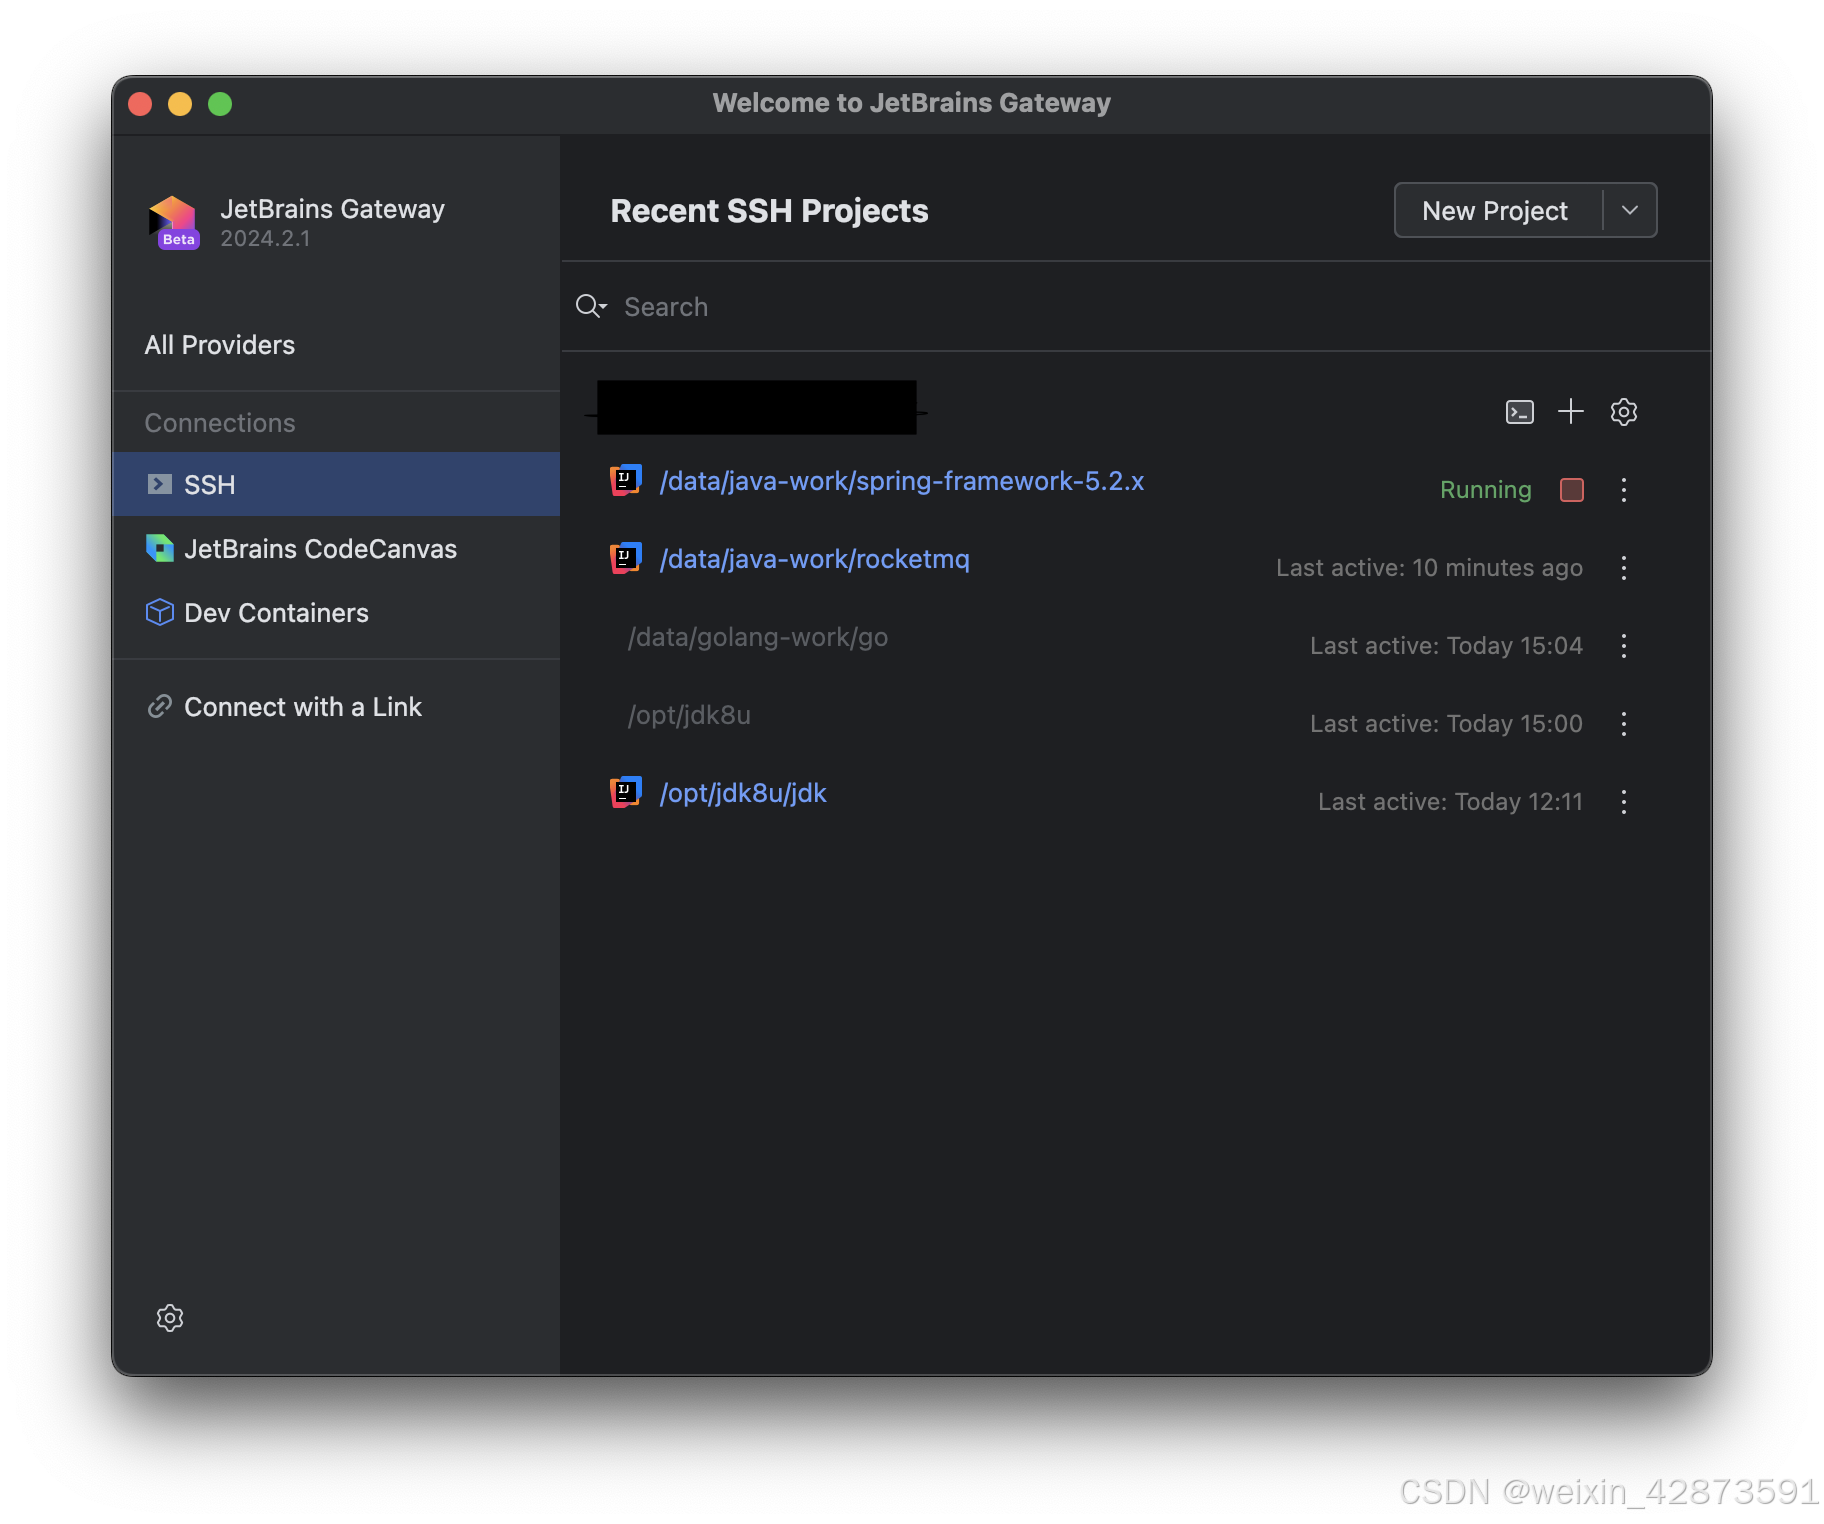Click the version 2024.2.1 label
This screenshot has width=1824, height=1524.
point(265,238)
